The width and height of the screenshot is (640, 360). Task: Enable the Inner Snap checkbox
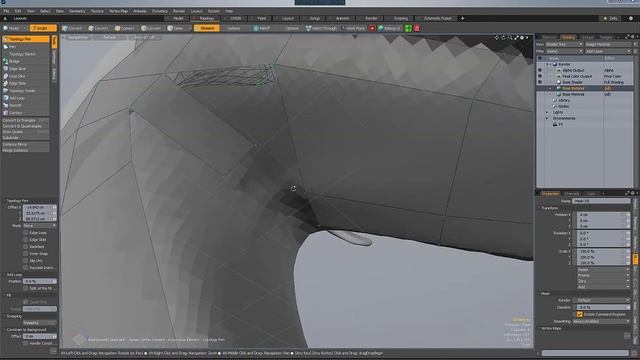coord(26,253)
